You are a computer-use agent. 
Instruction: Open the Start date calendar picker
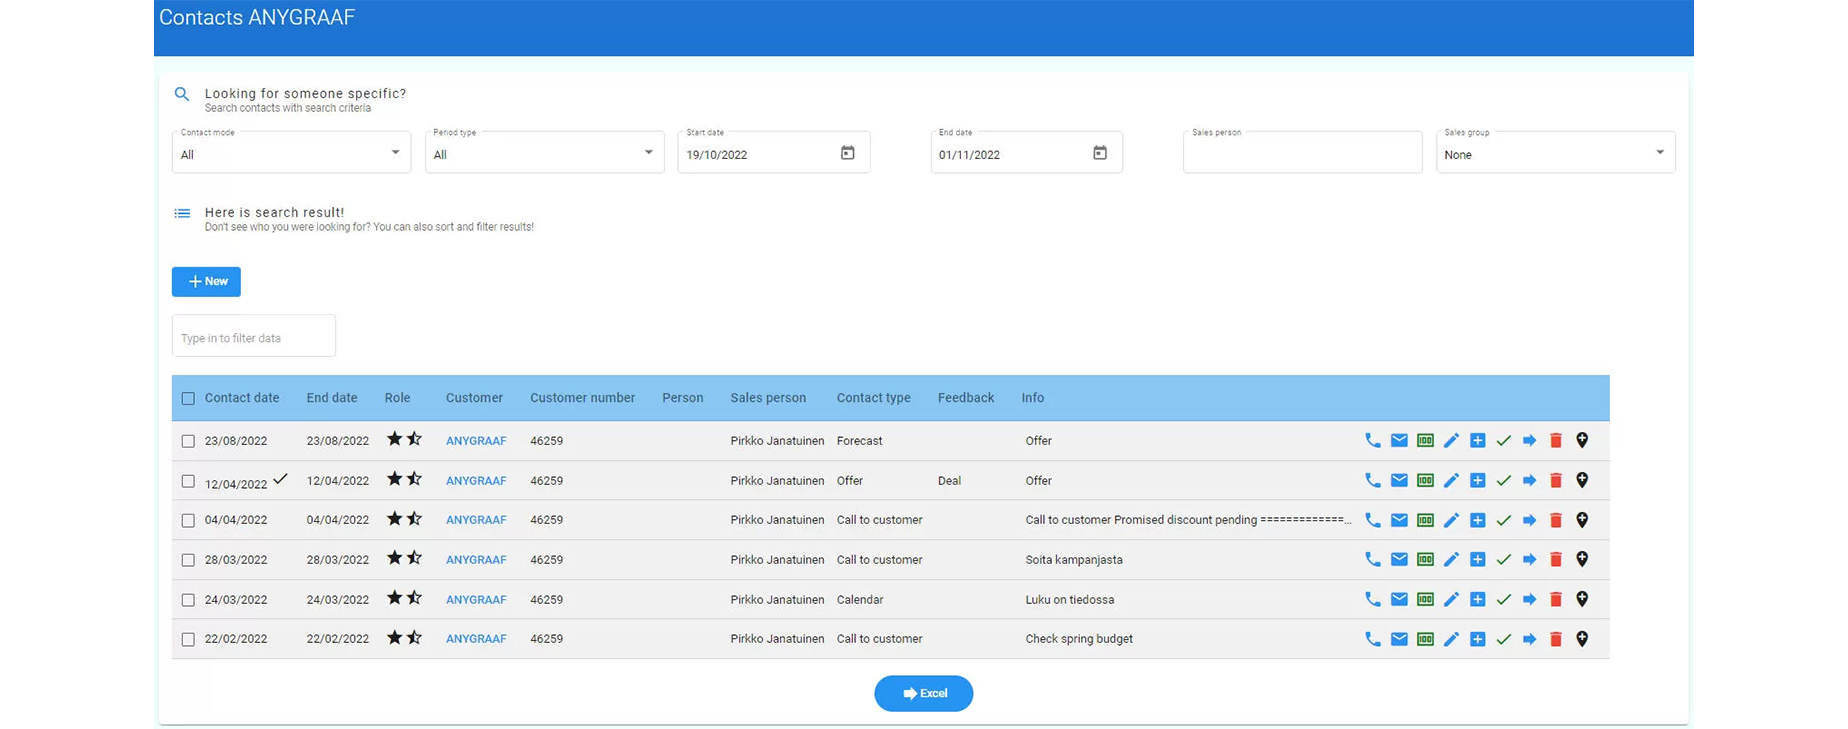[847, 153]
